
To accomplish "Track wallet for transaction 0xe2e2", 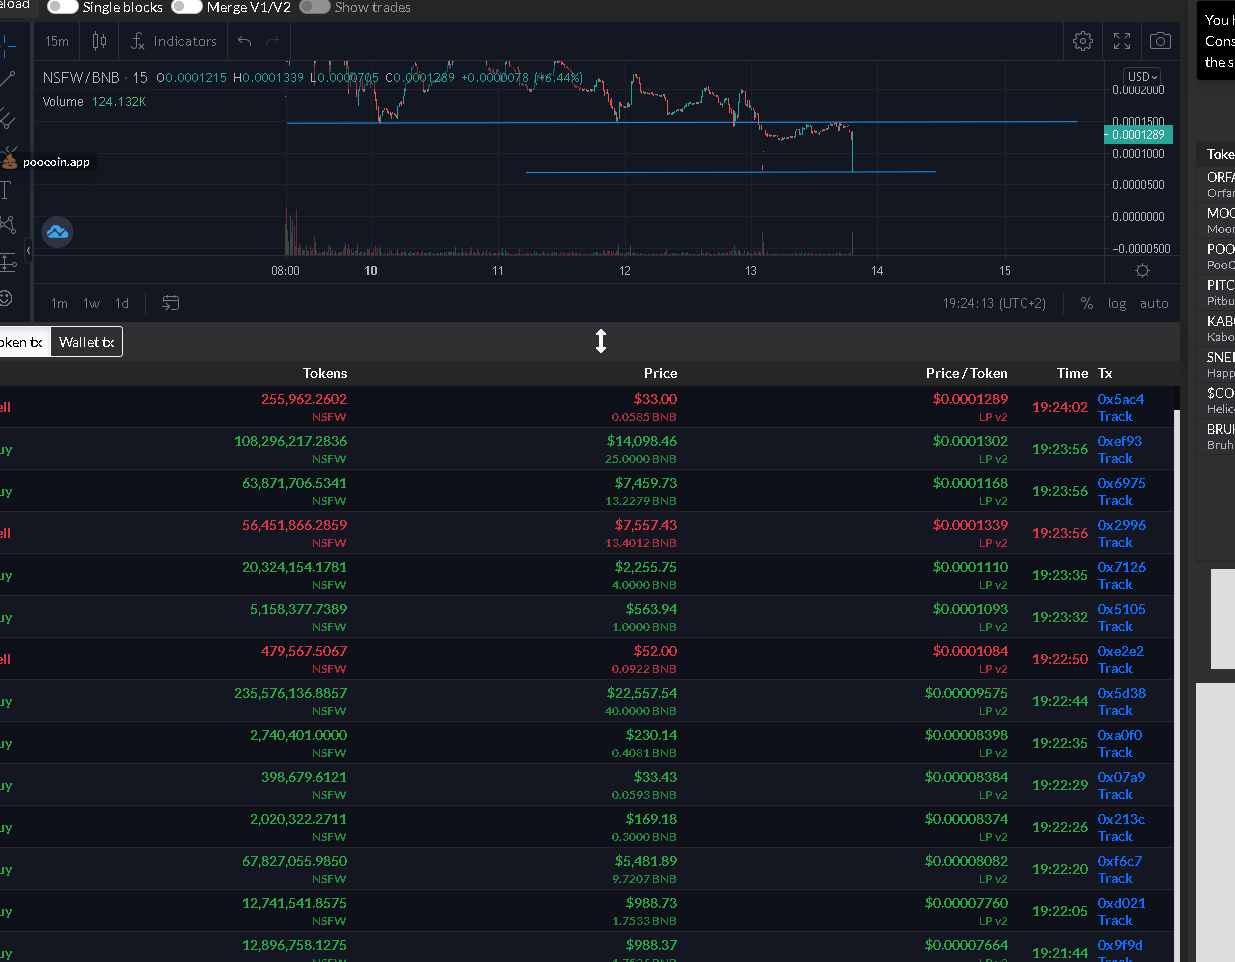I will [1115, 669].
